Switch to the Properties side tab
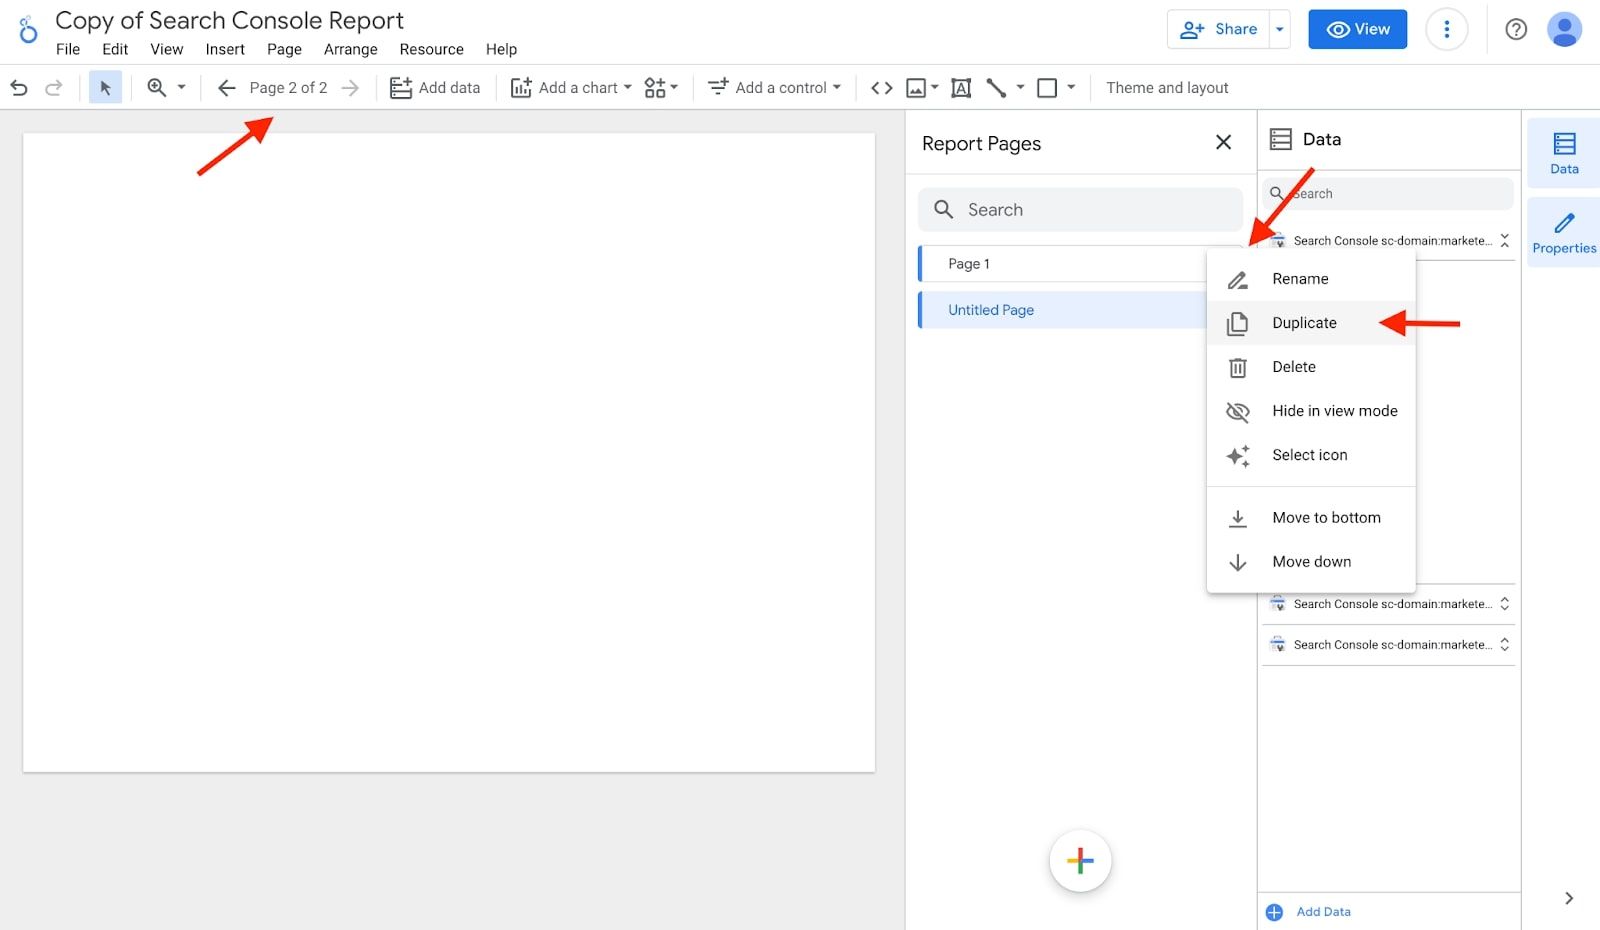Screen dimensions: 1600x930 click(x=1563, y=233)
